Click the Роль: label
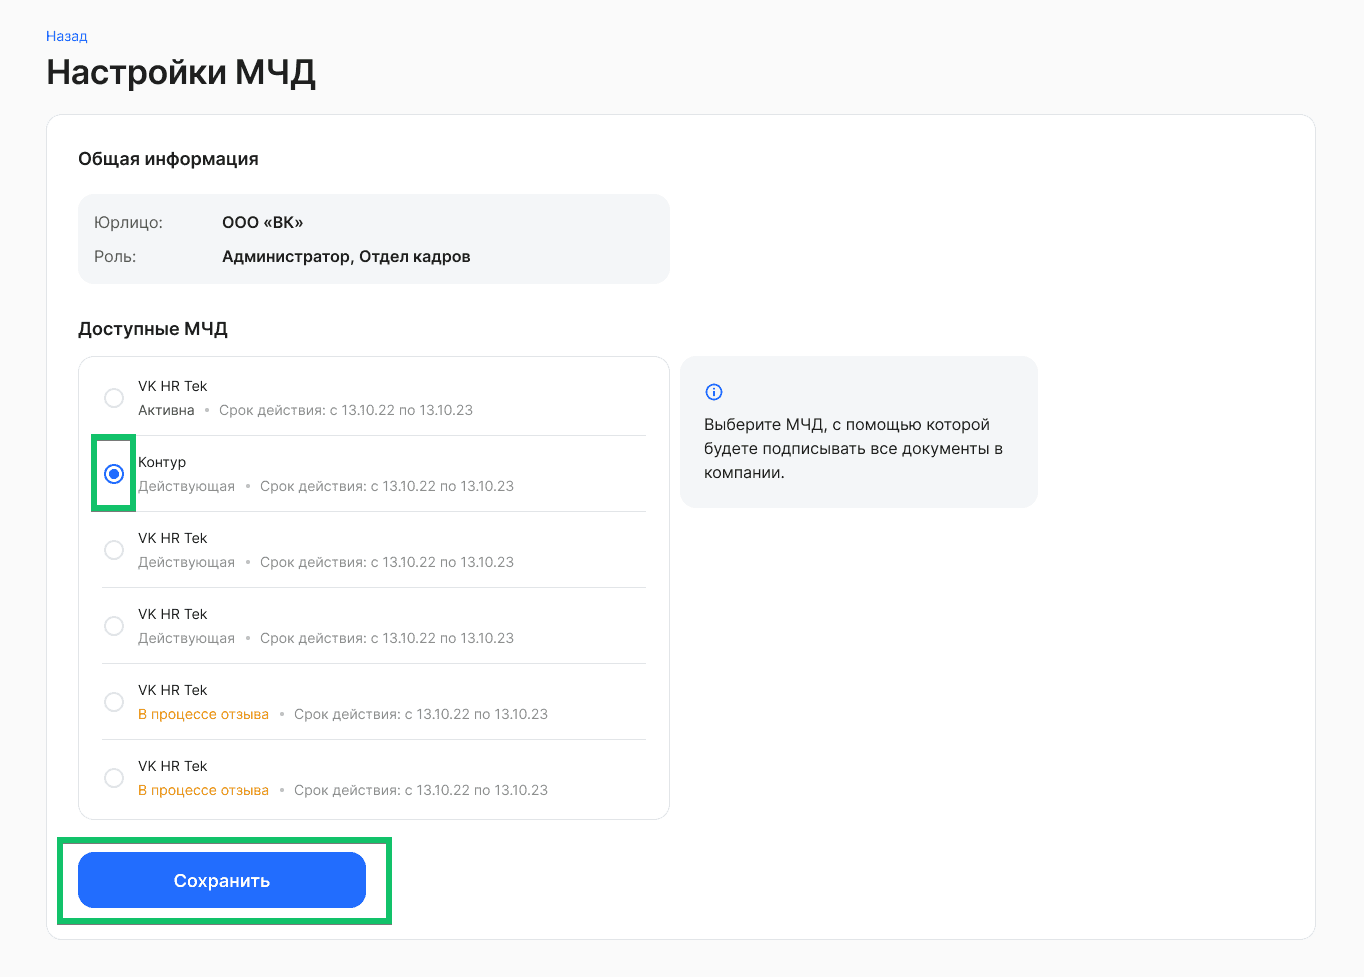 115,256
